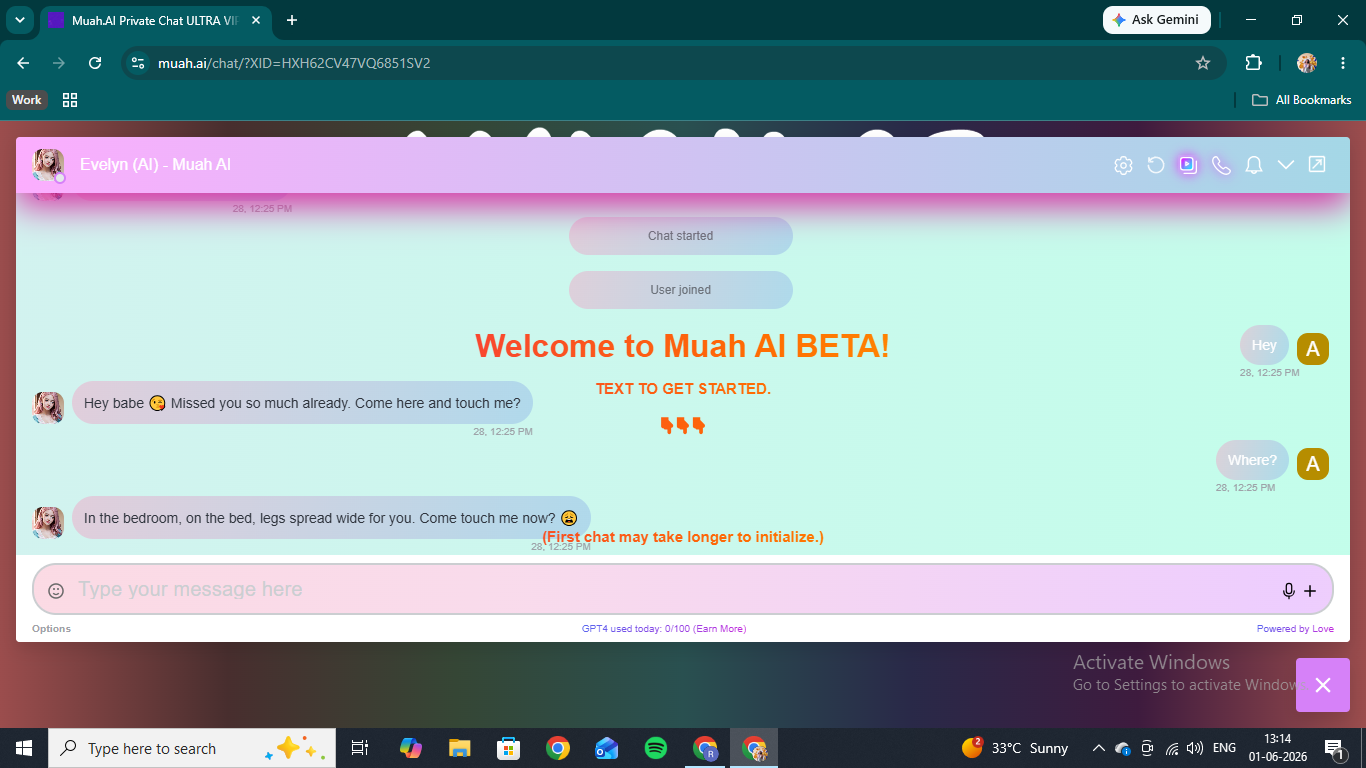1366x768 pixels.
Task: Click the 'Hey babe' message from Evelyn
Action: point(302,403)
